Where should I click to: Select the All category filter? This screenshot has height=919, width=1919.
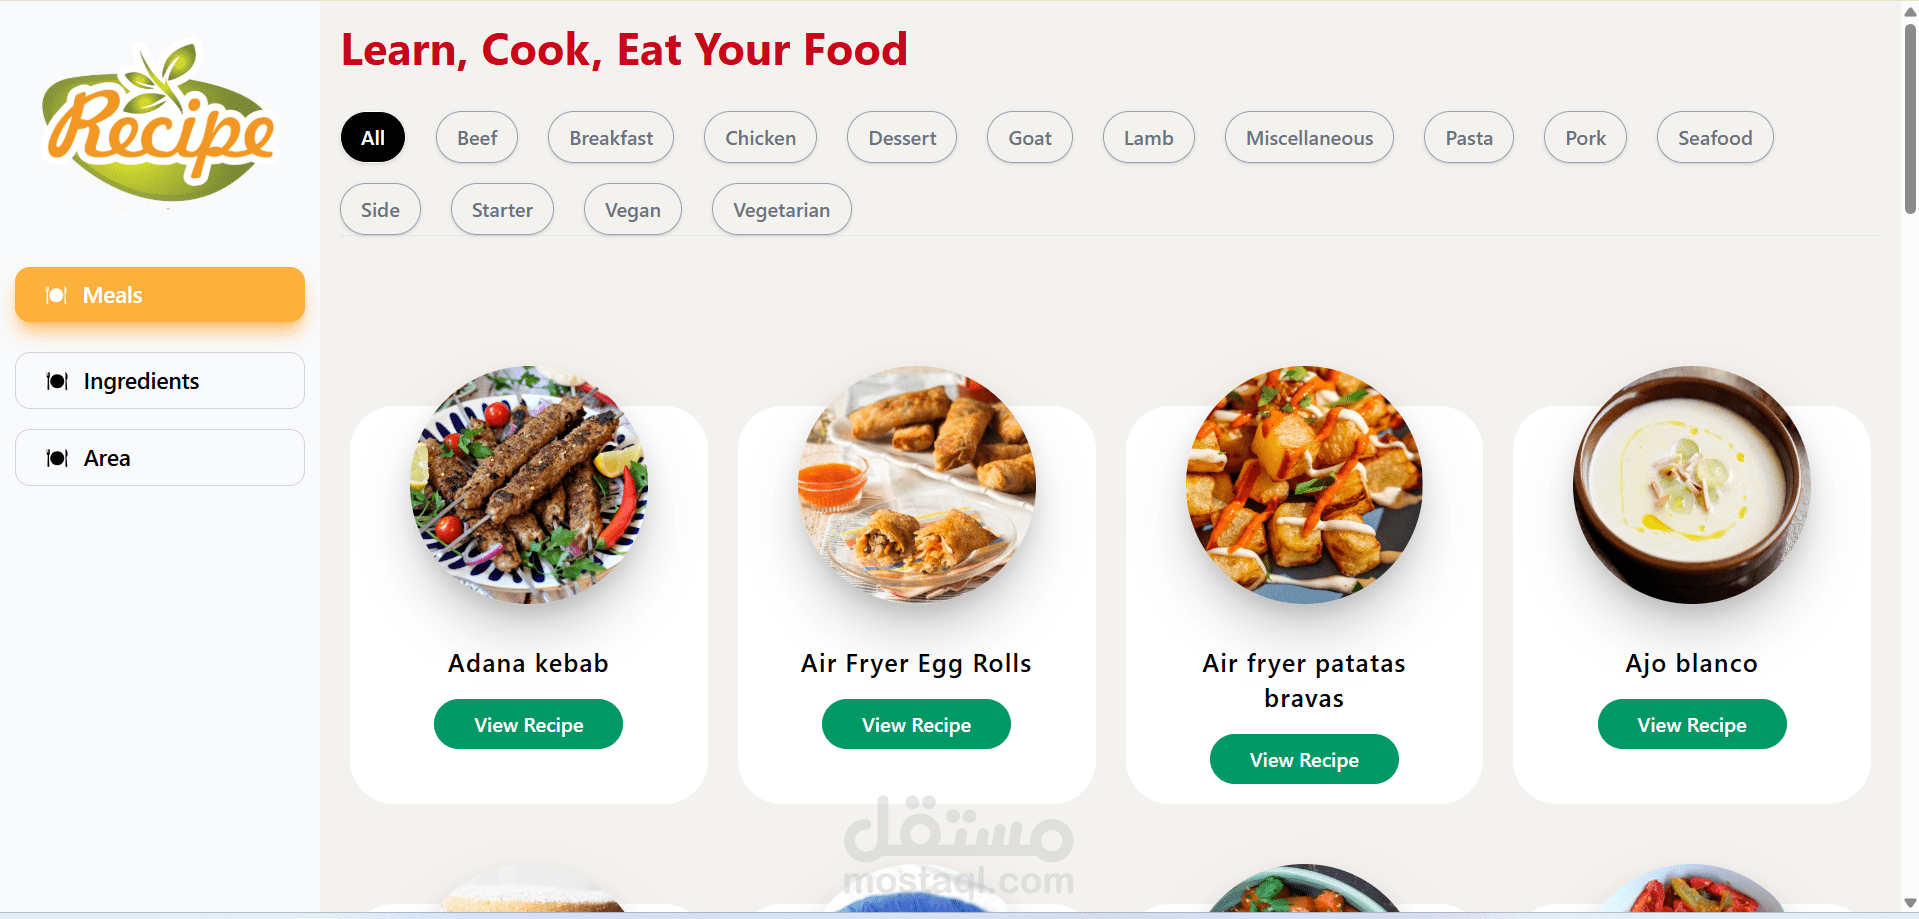(373, 138)
